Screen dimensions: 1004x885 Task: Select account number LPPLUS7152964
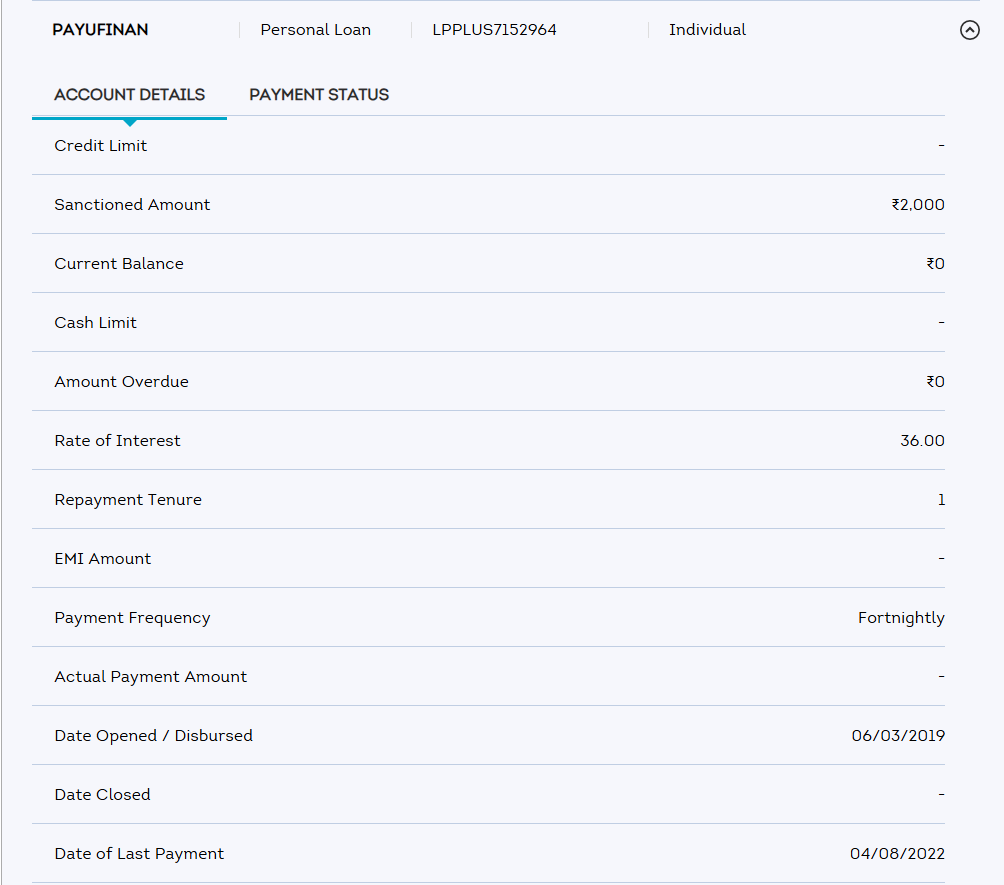(494, 30)
